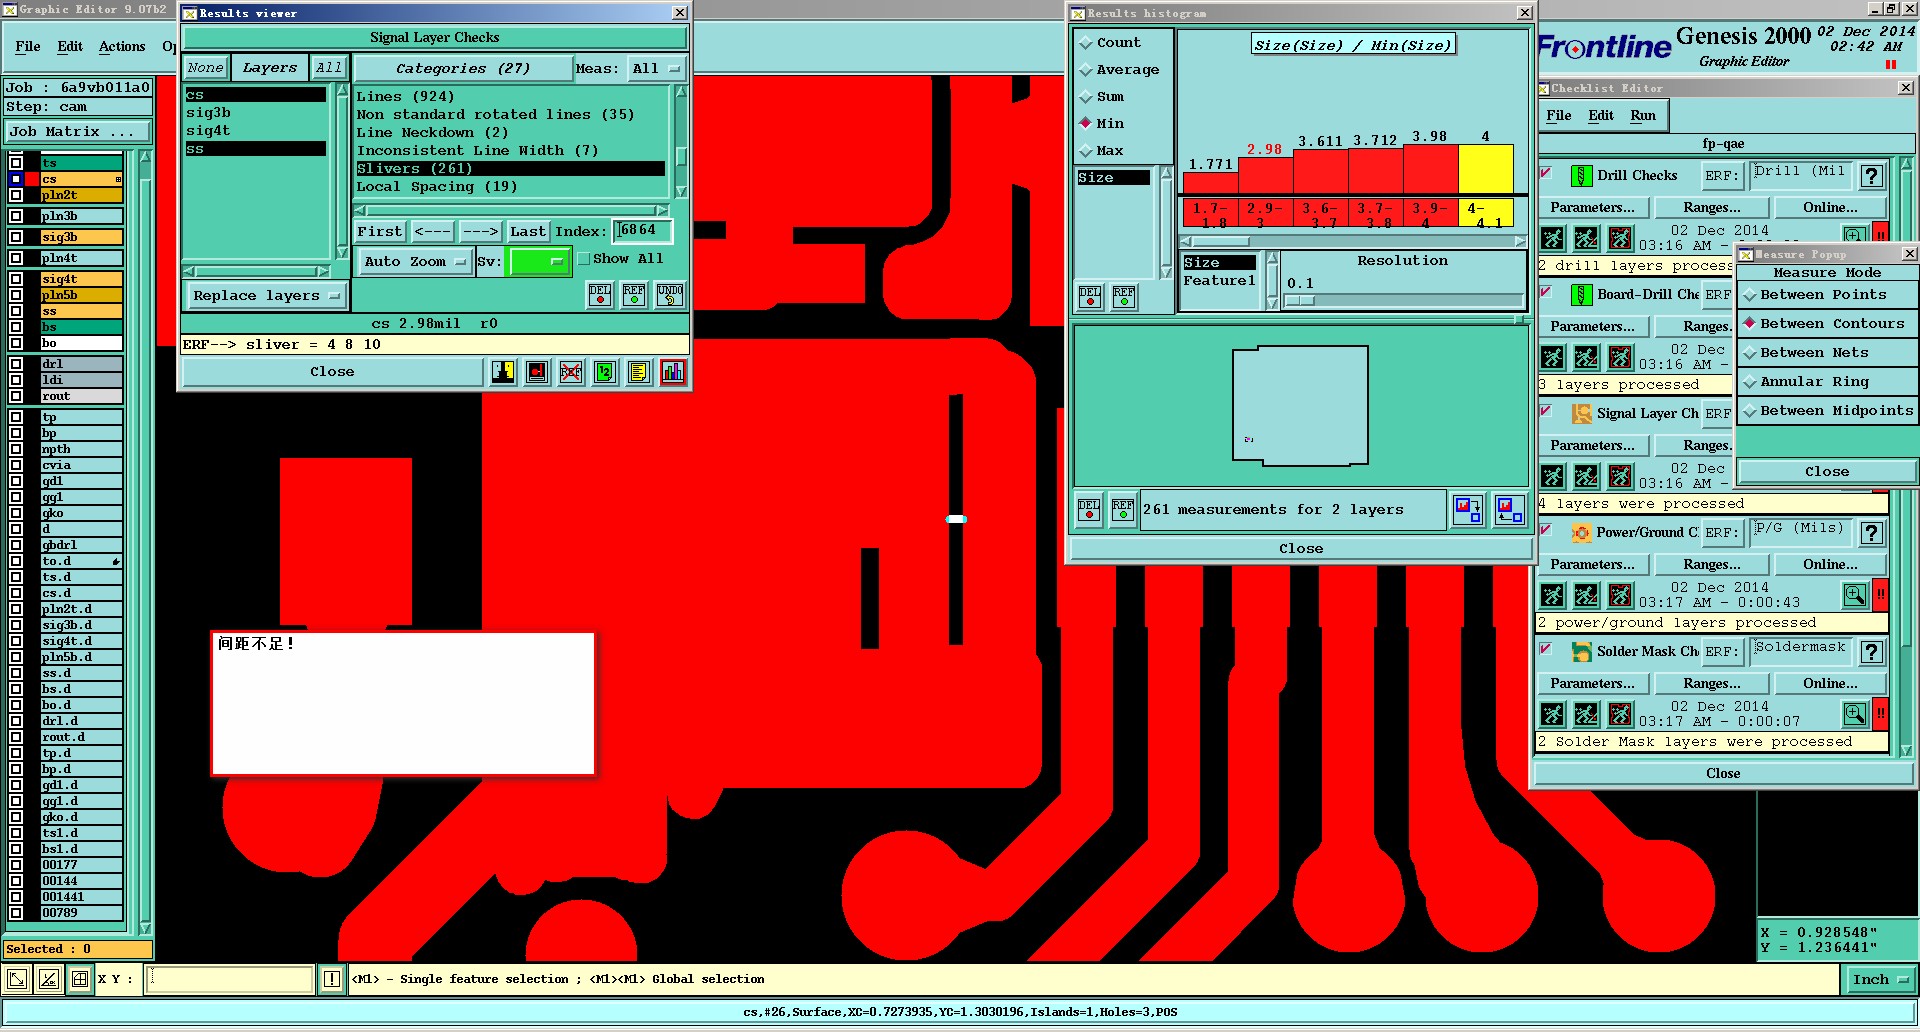
Task: Click the red marker display icon in Results viewer
Action: (x=537, y=372)
